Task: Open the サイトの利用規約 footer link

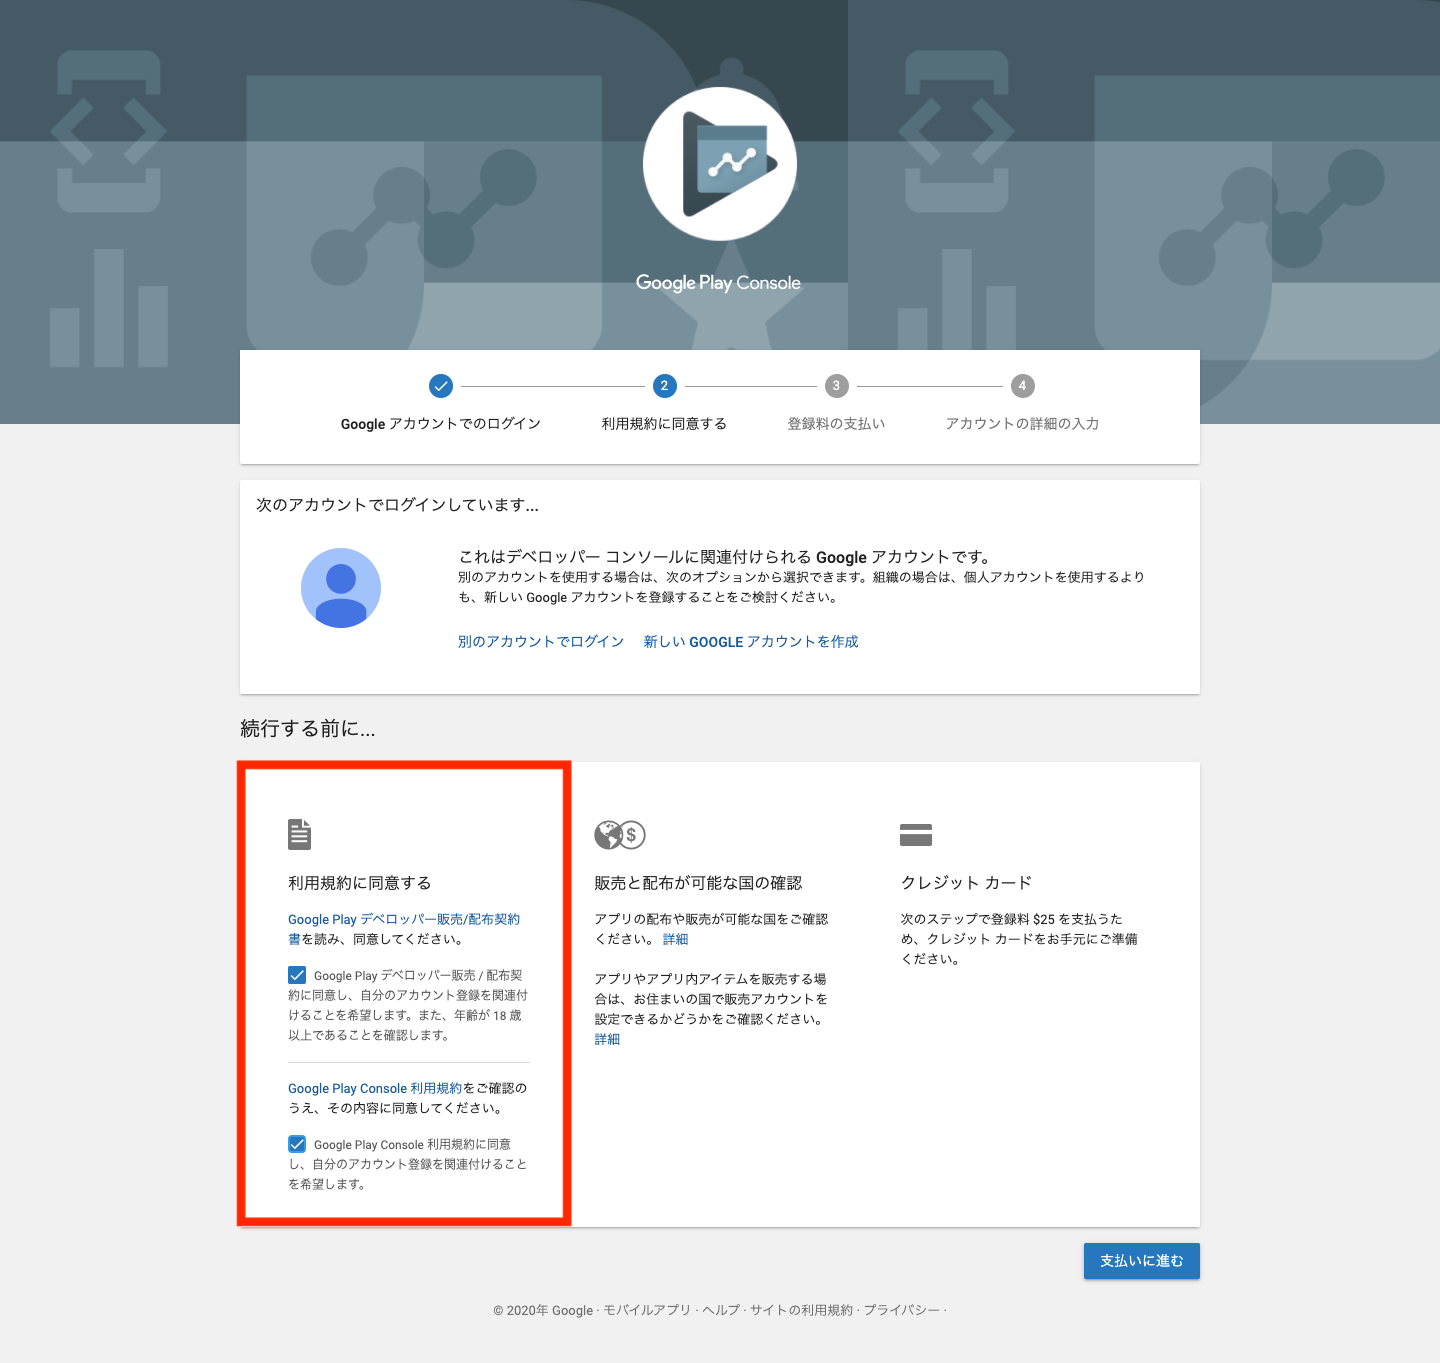Action: coord(802,1310)
